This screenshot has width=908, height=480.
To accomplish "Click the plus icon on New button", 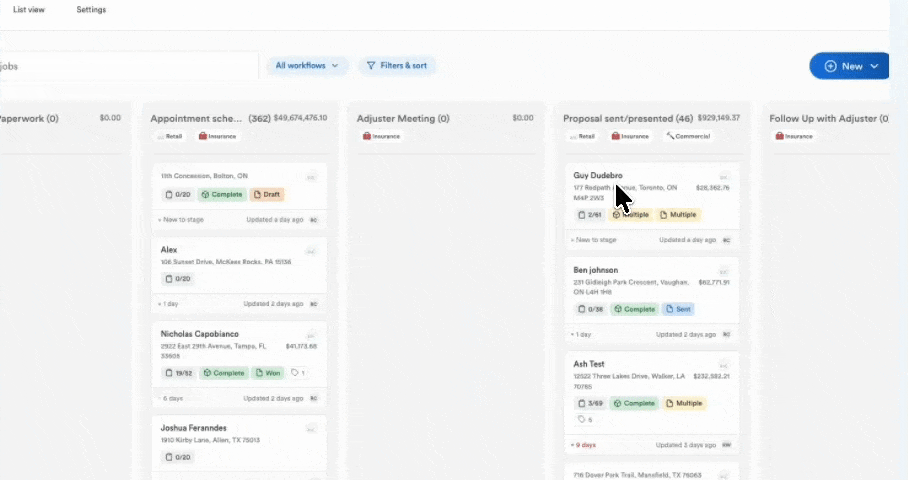I will tap(830, 66).
